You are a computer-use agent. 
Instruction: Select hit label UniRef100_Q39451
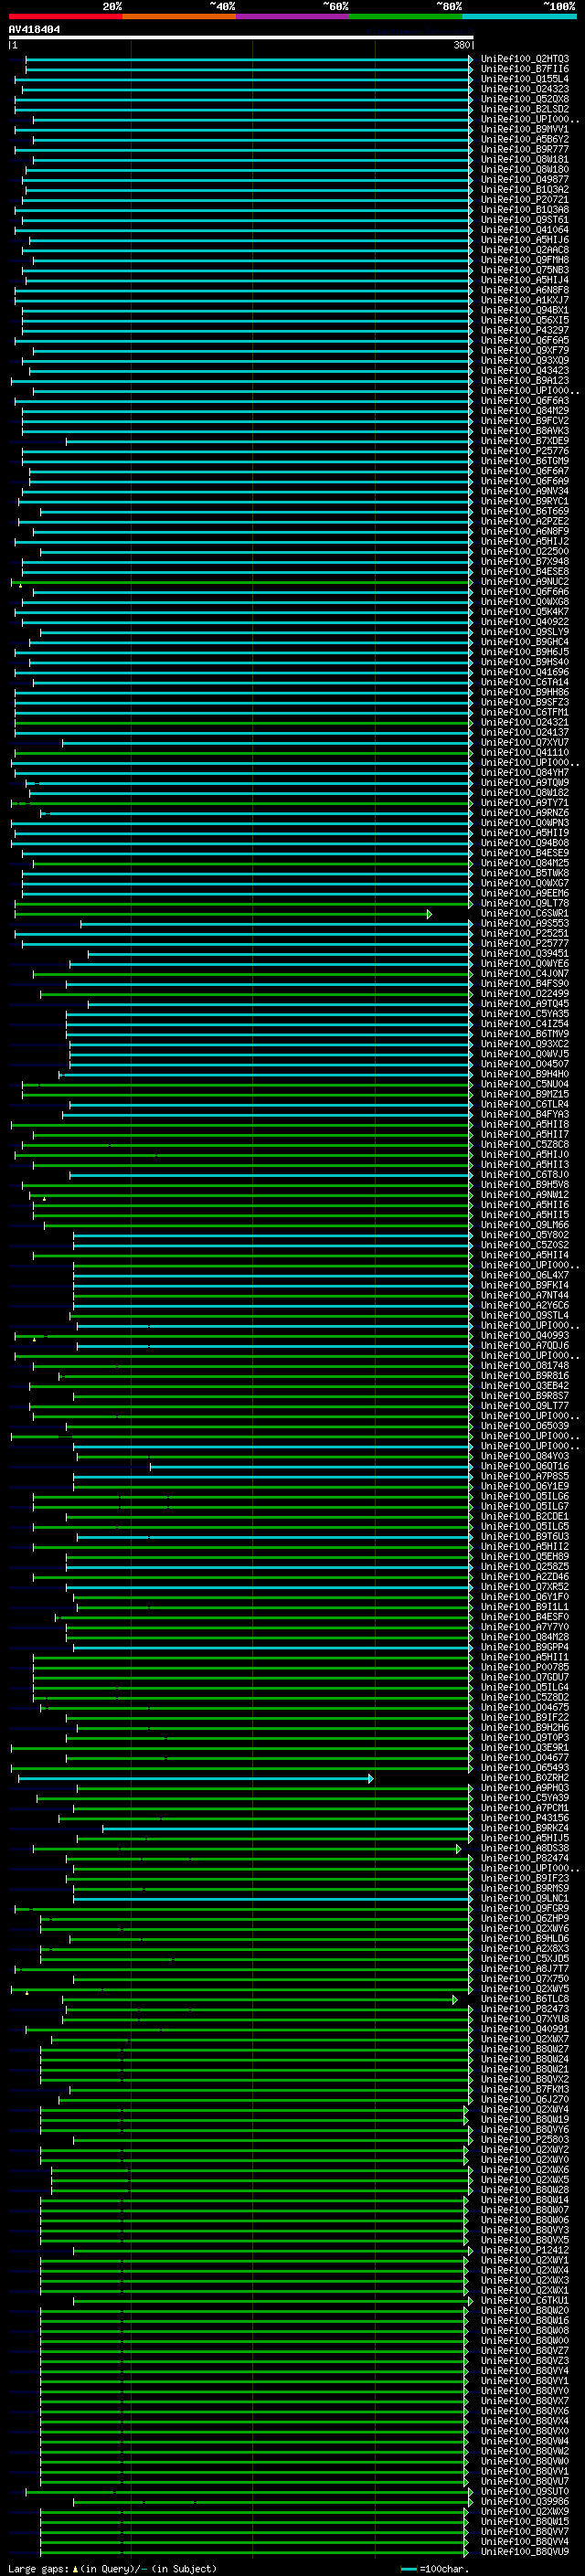[525, 954]
